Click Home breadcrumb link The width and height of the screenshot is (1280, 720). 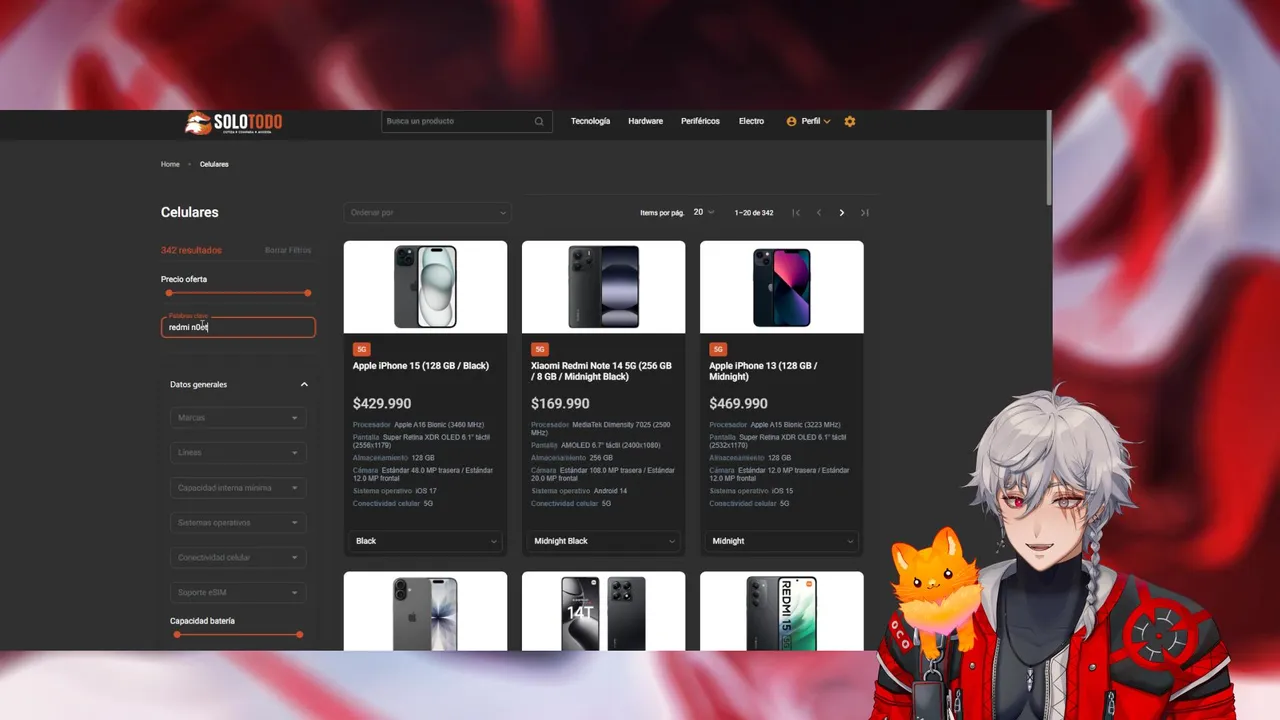tap(170, 164)
